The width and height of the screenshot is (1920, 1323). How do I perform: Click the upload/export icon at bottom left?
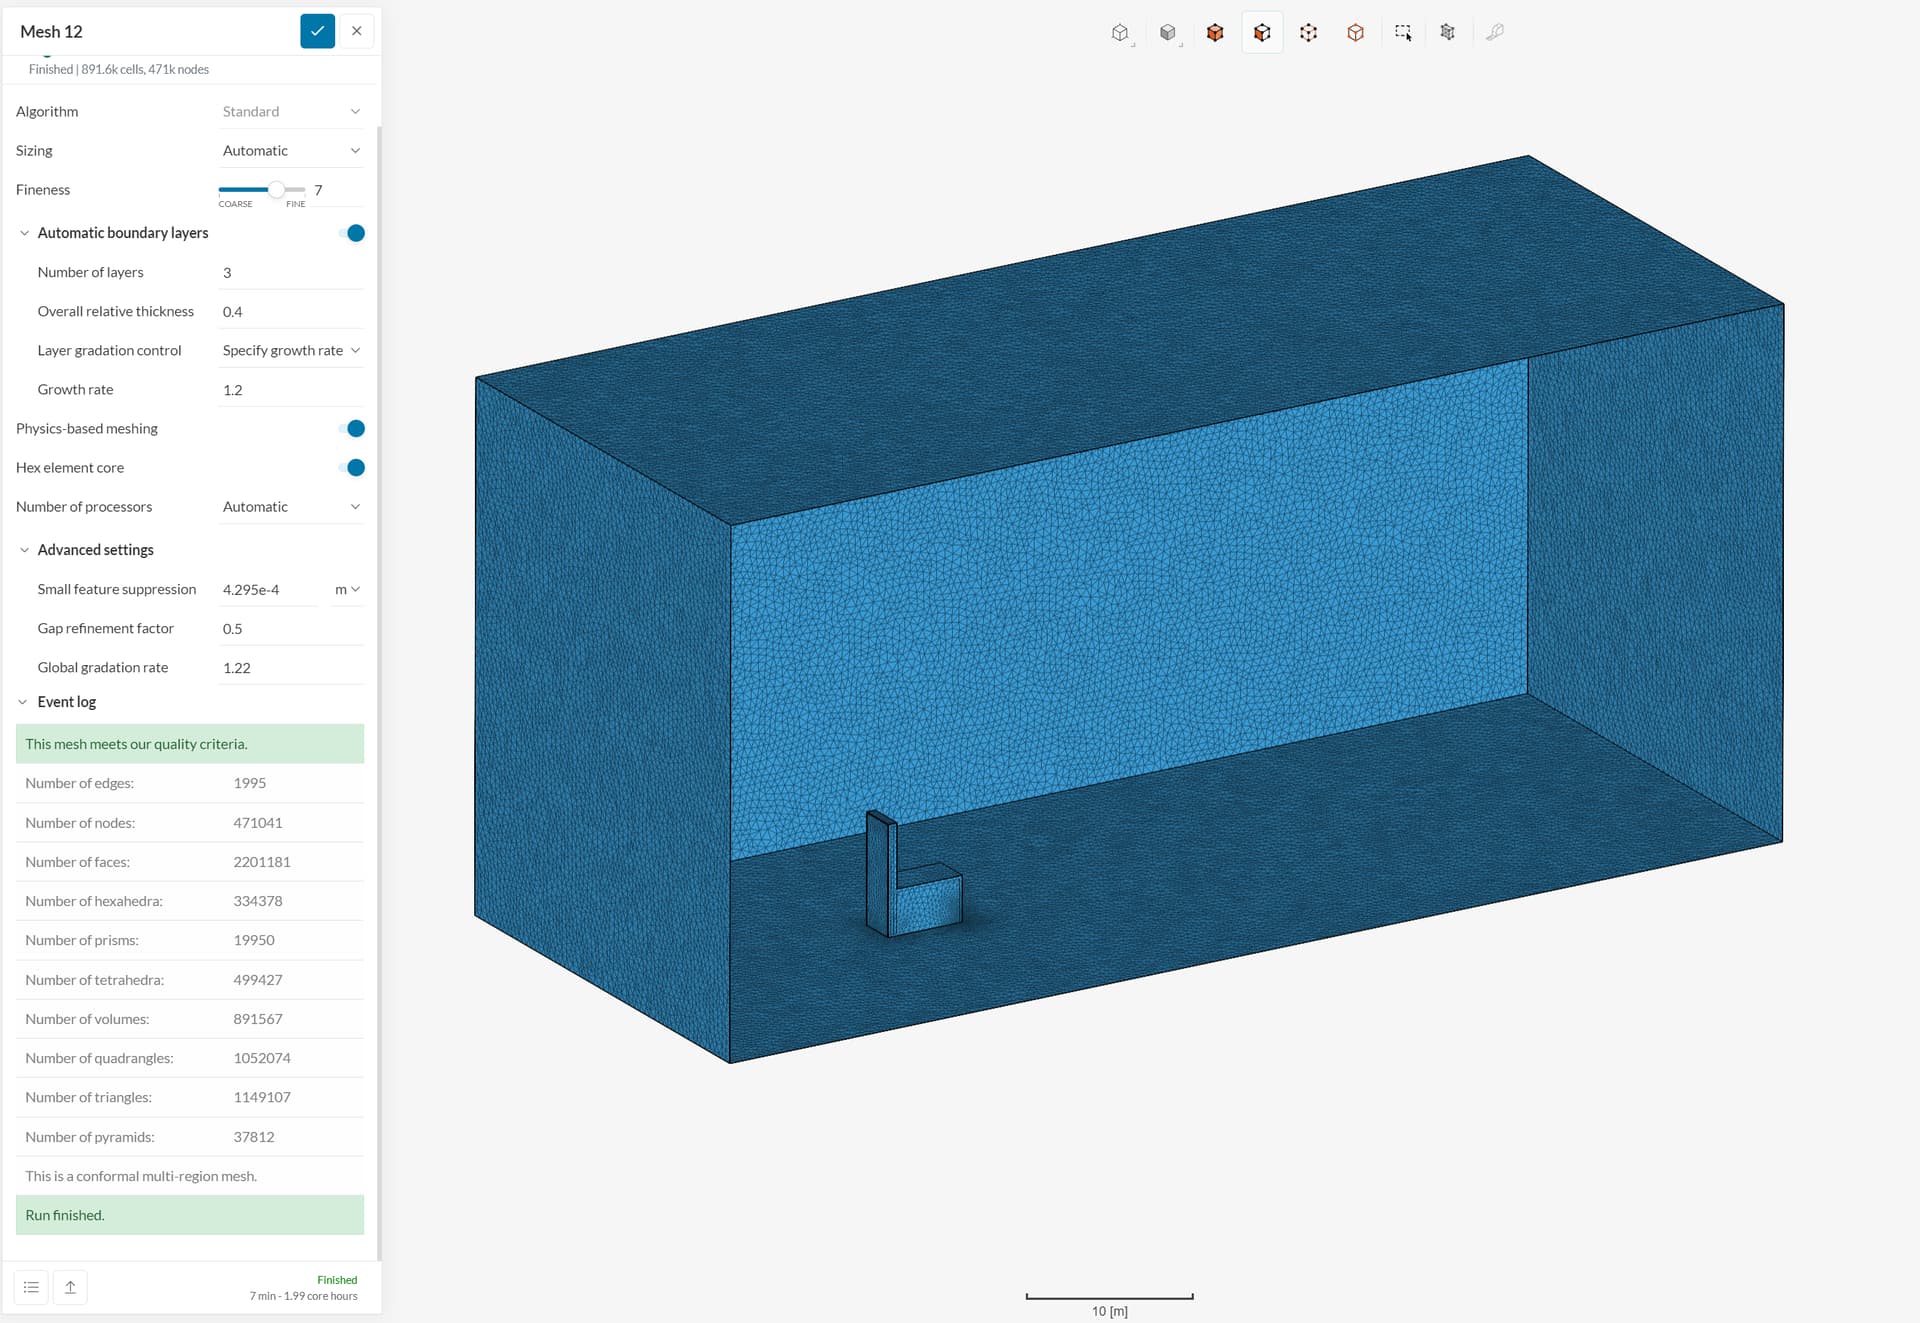[70, 1287]
